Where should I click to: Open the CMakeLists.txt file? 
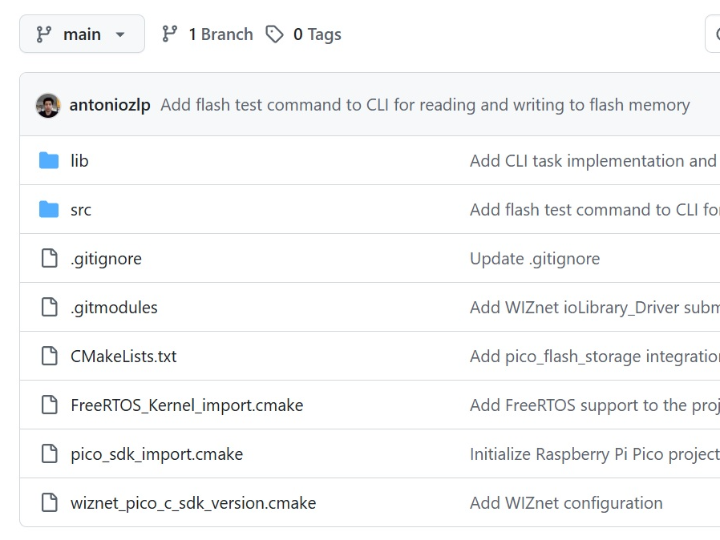[123, 356]
